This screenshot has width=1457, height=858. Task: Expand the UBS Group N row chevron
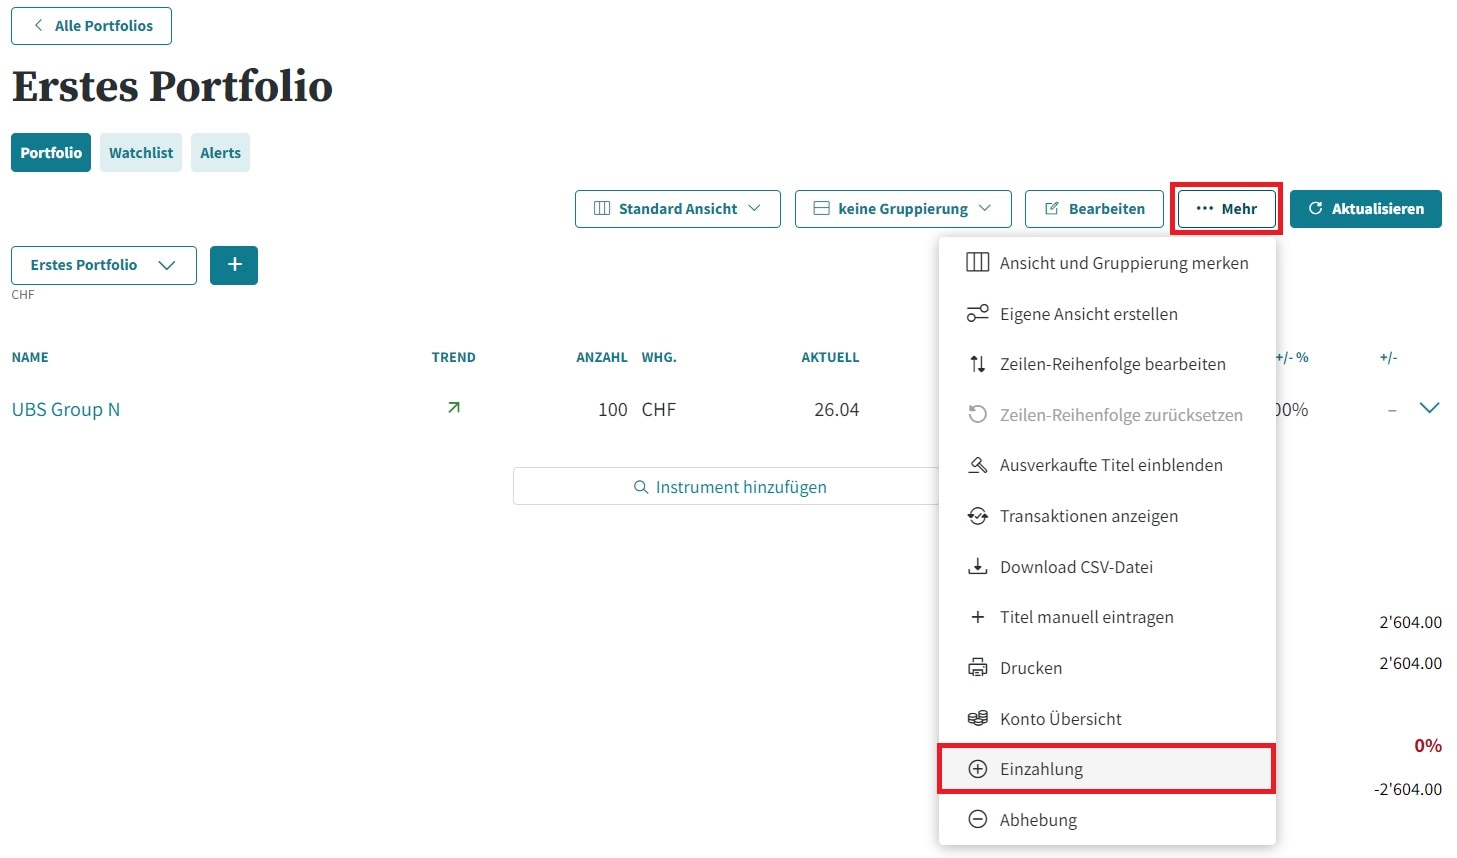[x=1429, y=408]
